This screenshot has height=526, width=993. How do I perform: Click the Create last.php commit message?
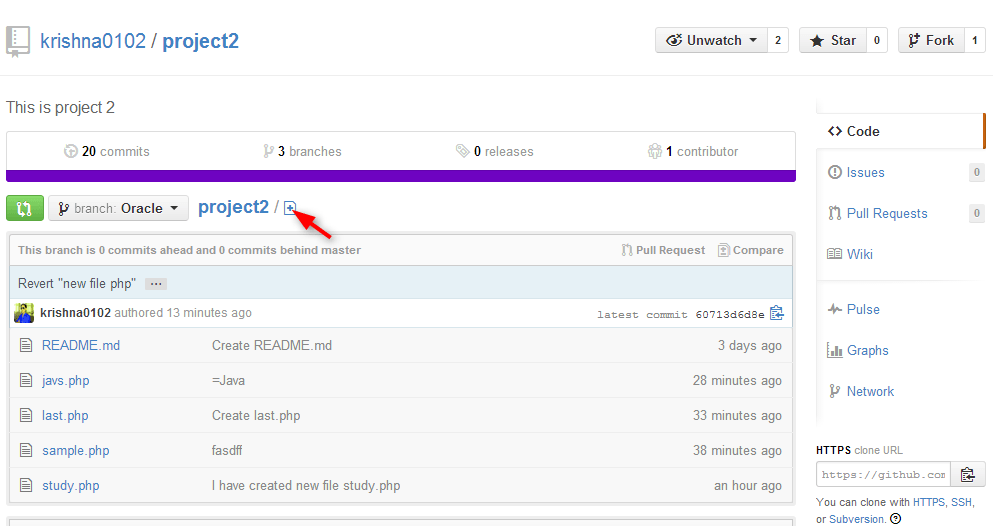(x=256, y=416)
